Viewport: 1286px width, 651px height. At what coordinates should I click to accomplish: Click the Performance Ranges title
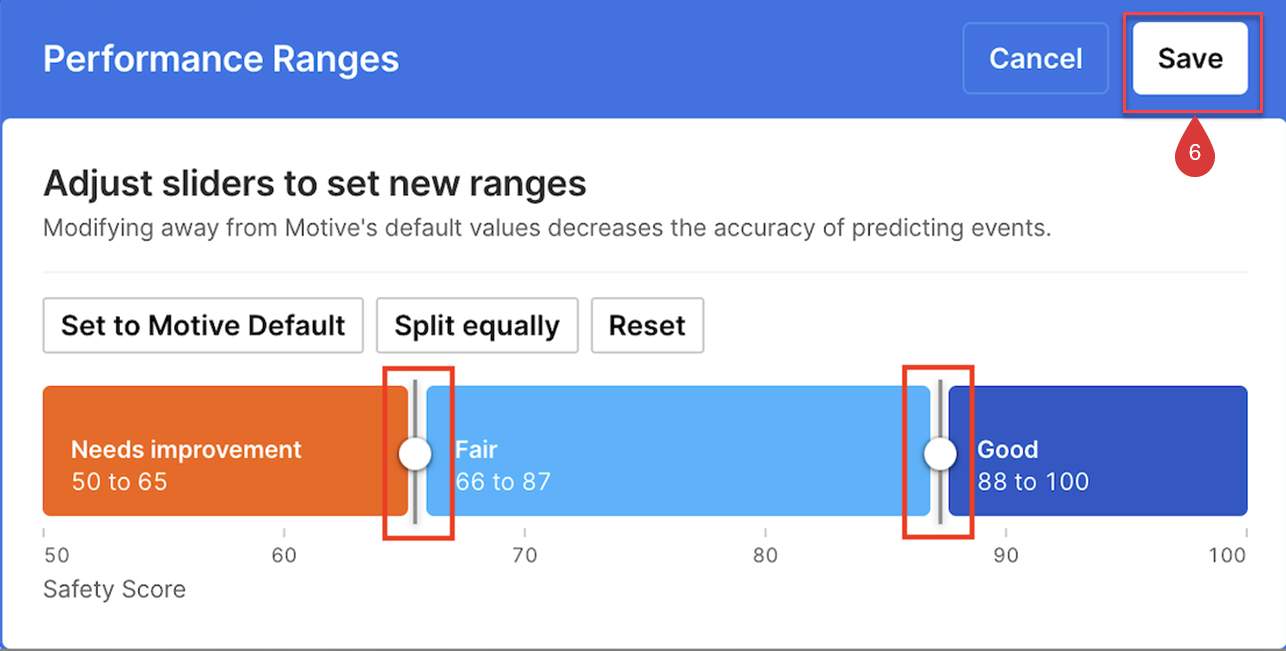(x=221, y=59)
